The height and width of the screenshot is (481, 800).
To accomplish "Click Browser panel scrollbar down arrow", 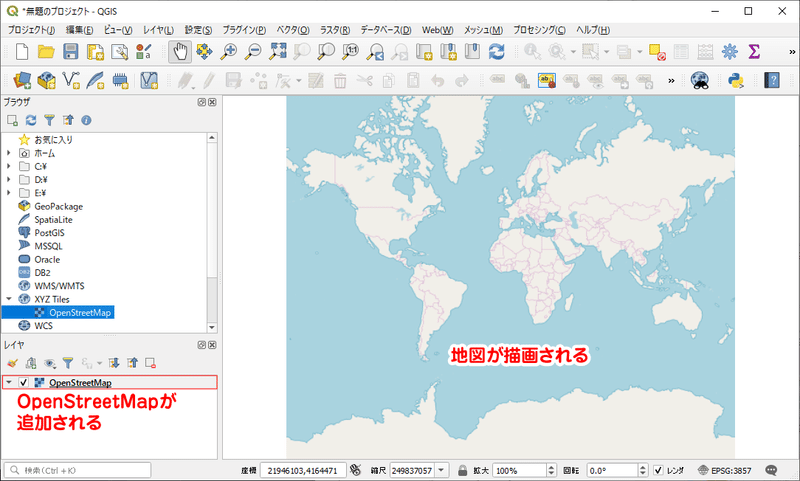I will pyautogui.click(x=212, y=327).
